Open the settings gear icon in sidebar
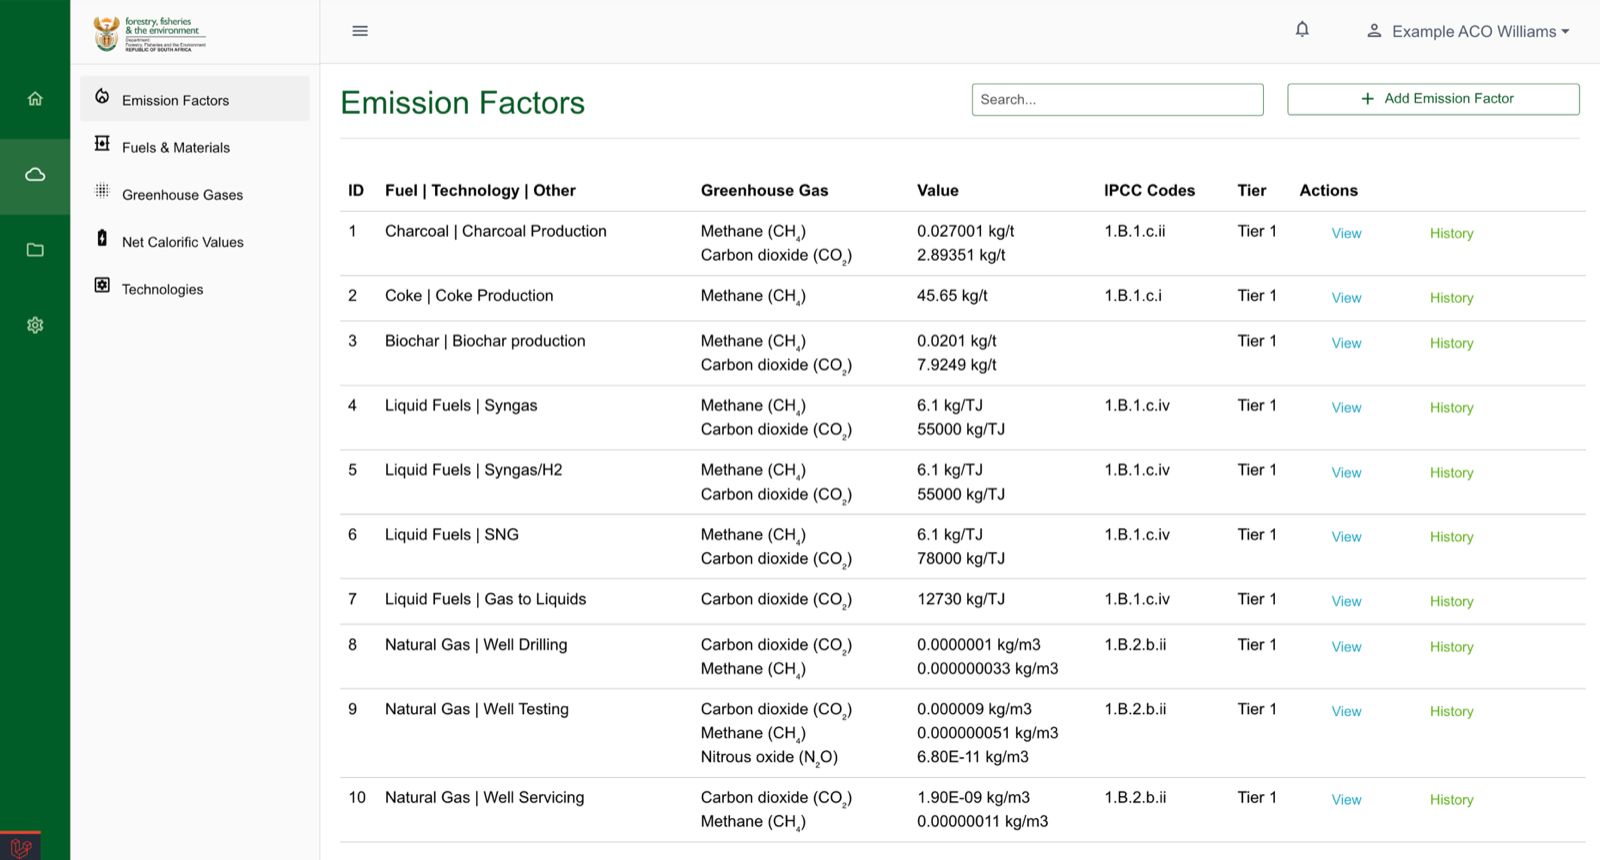The image size is (1600, 860). coord(35,325)
